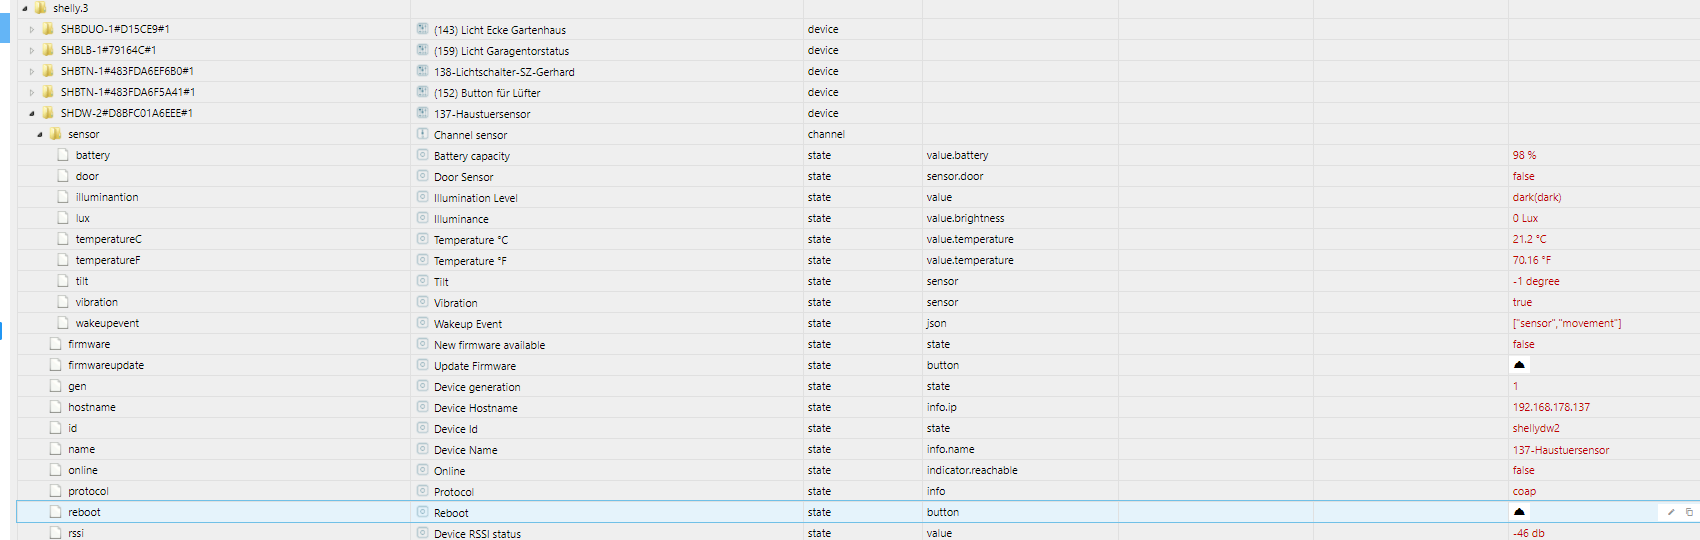Select the temperatureC state in the tree
Screen dimensions: 1700x540
coord(108,239)
